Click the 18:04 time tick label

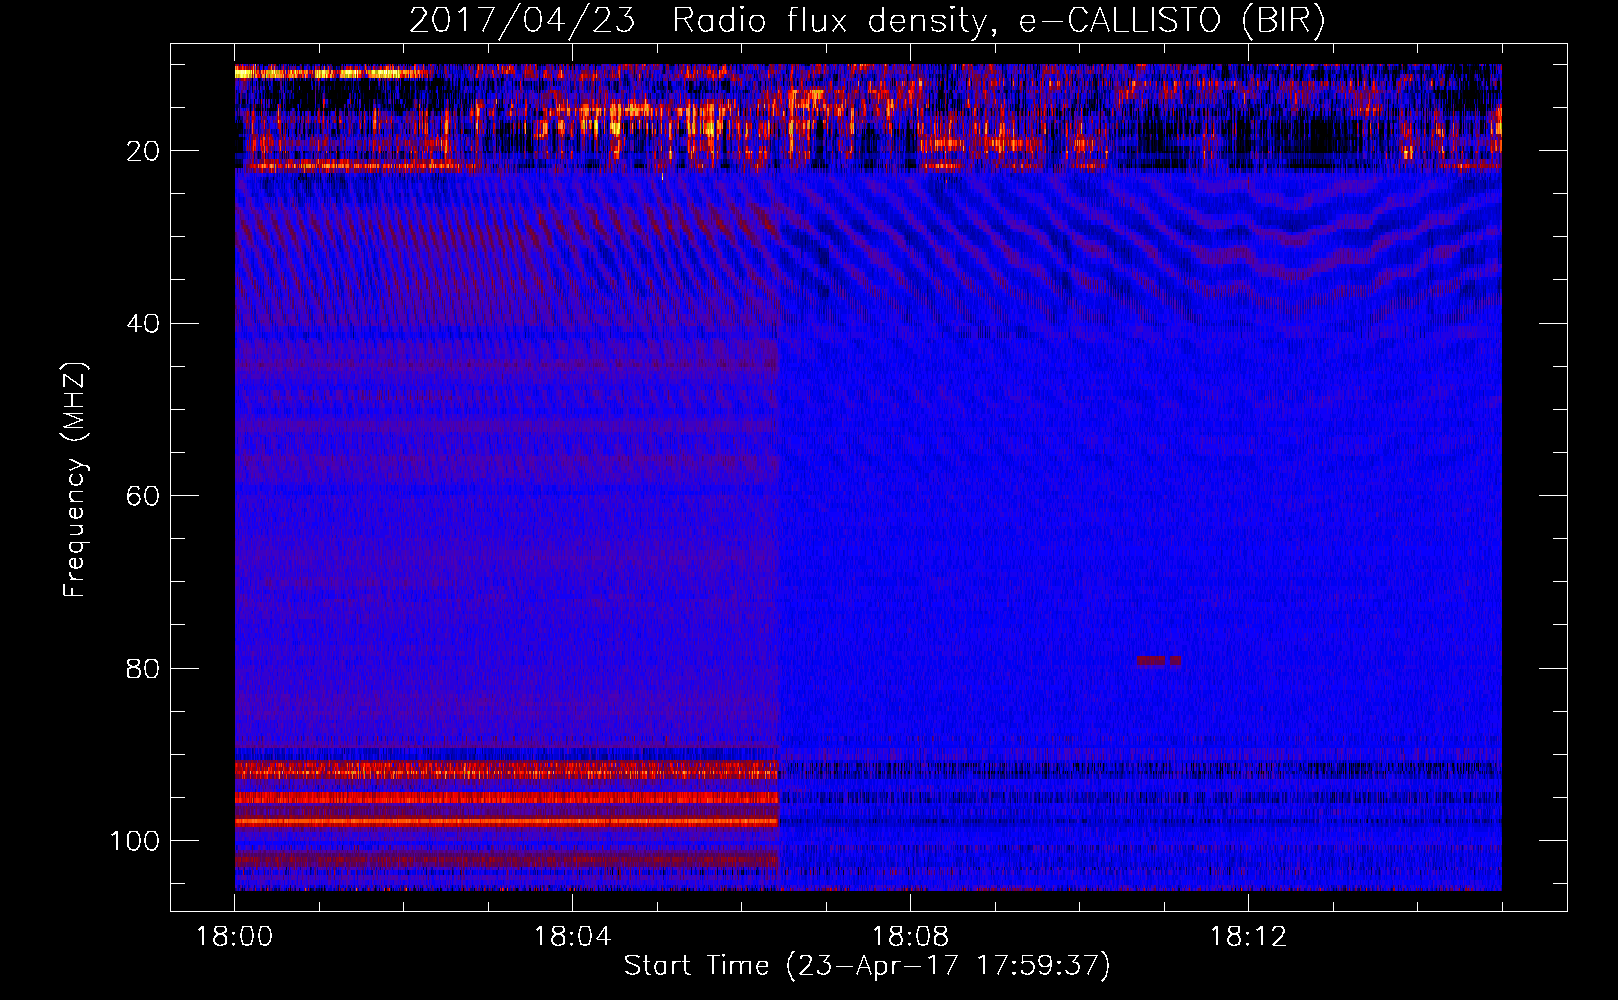point(572,937)
